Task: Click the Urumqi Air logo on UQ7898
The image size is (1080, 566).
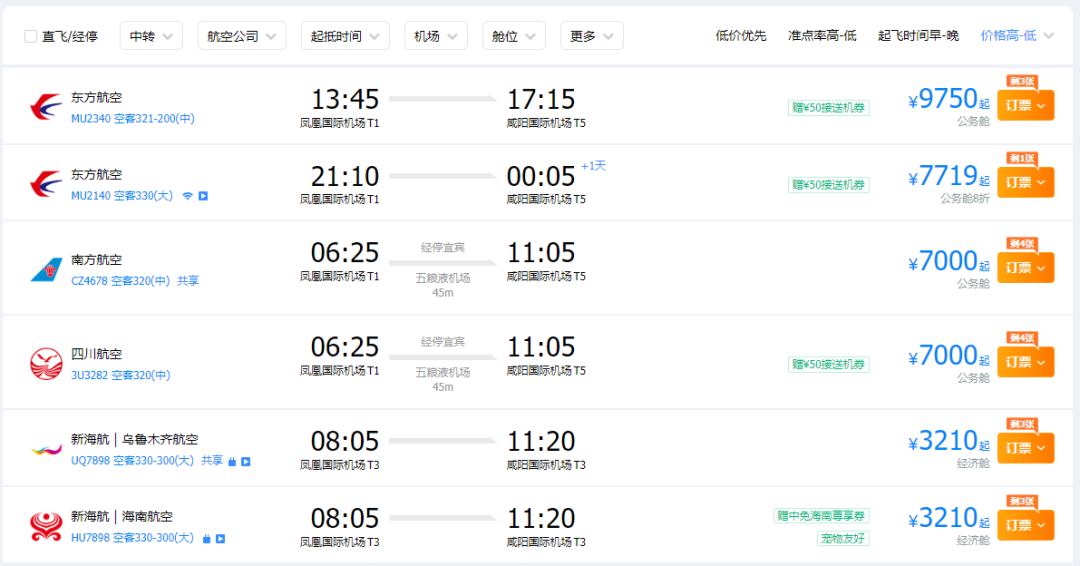Action: click(46, 449)
